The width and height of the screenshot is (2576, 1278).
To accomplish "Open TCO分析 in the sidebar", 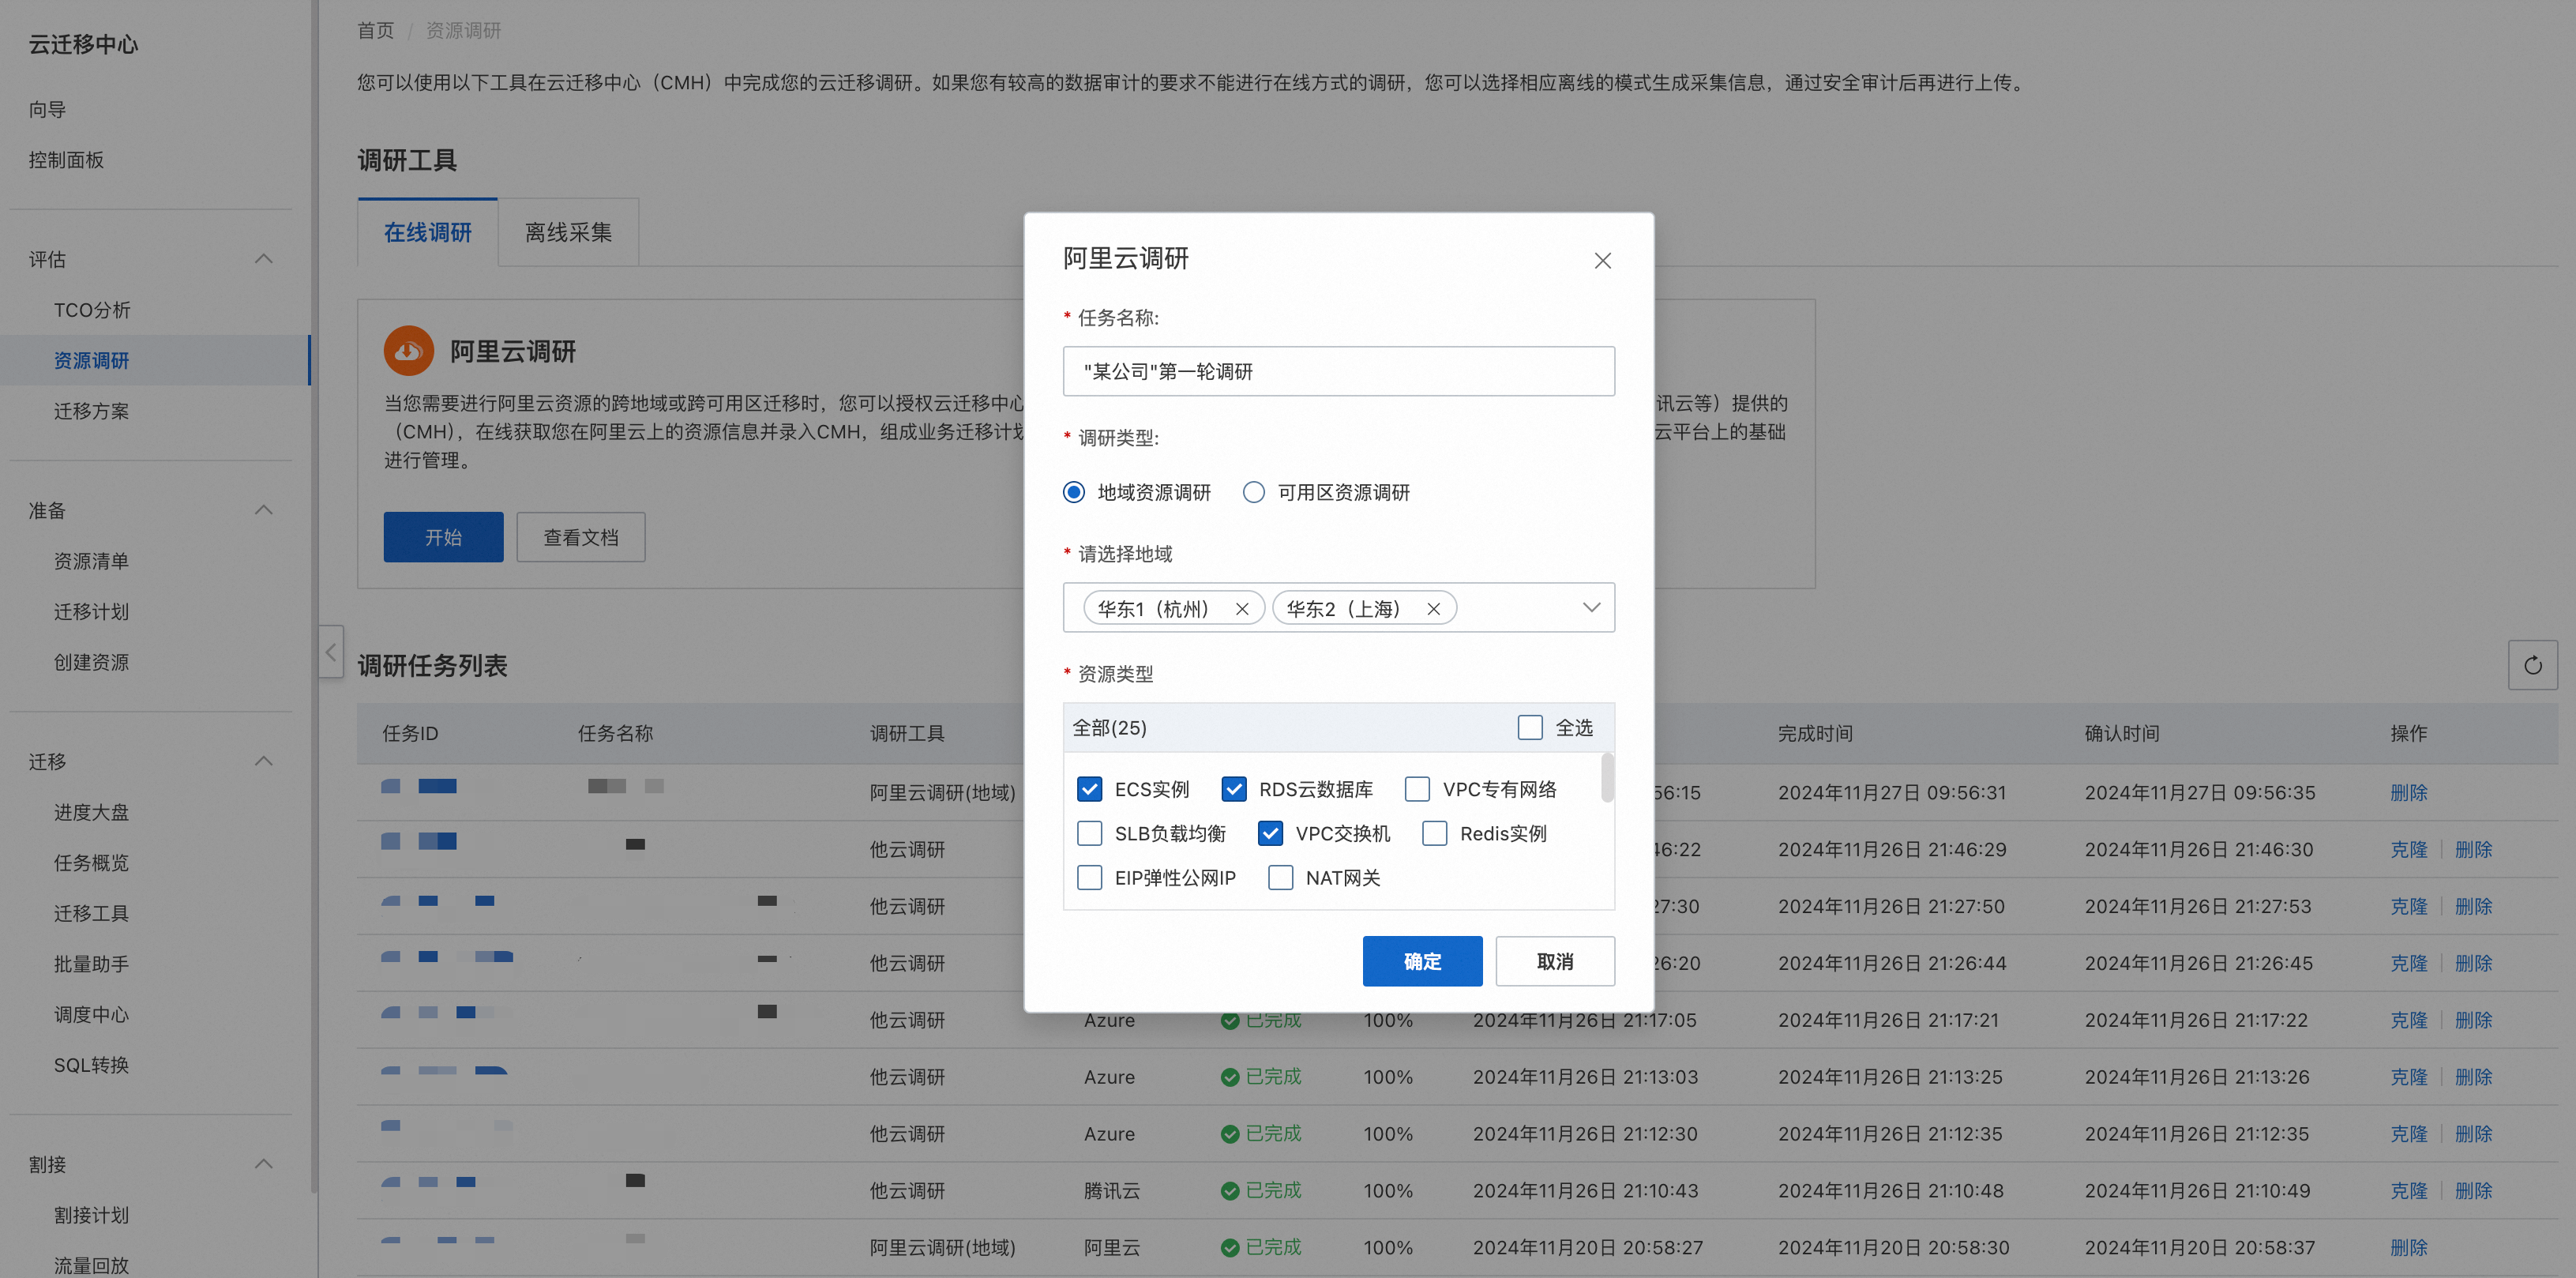I will tap(92, 310).
